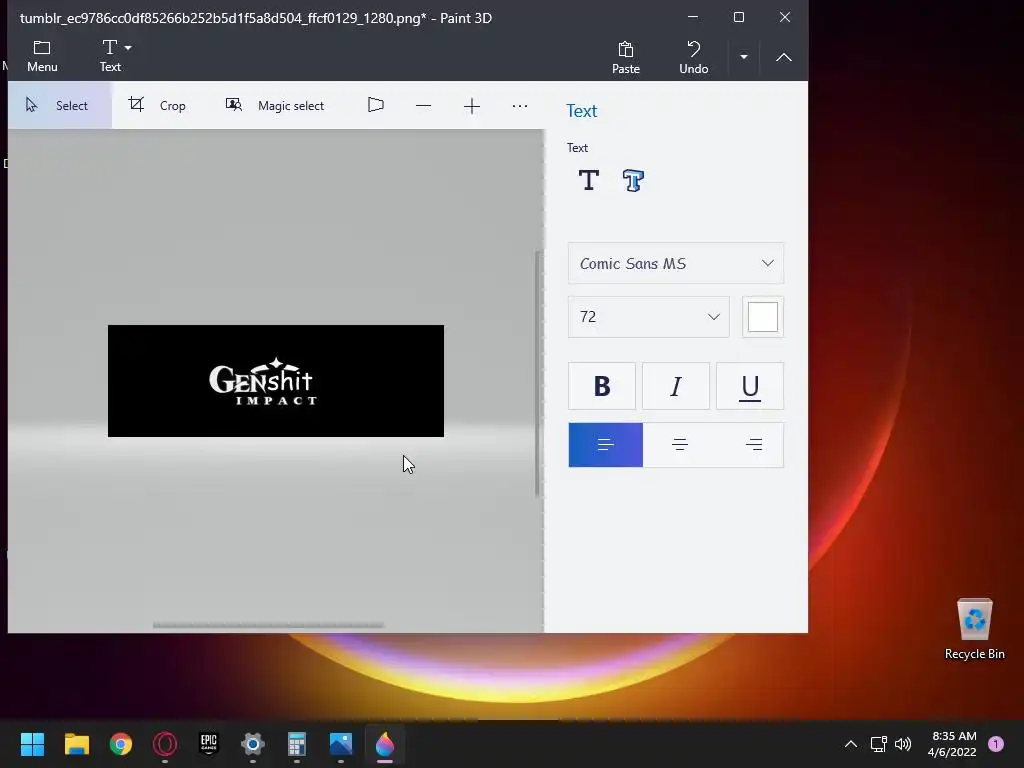
Task: Toggle 3D view flag icon
Action: tap(376, 105)
